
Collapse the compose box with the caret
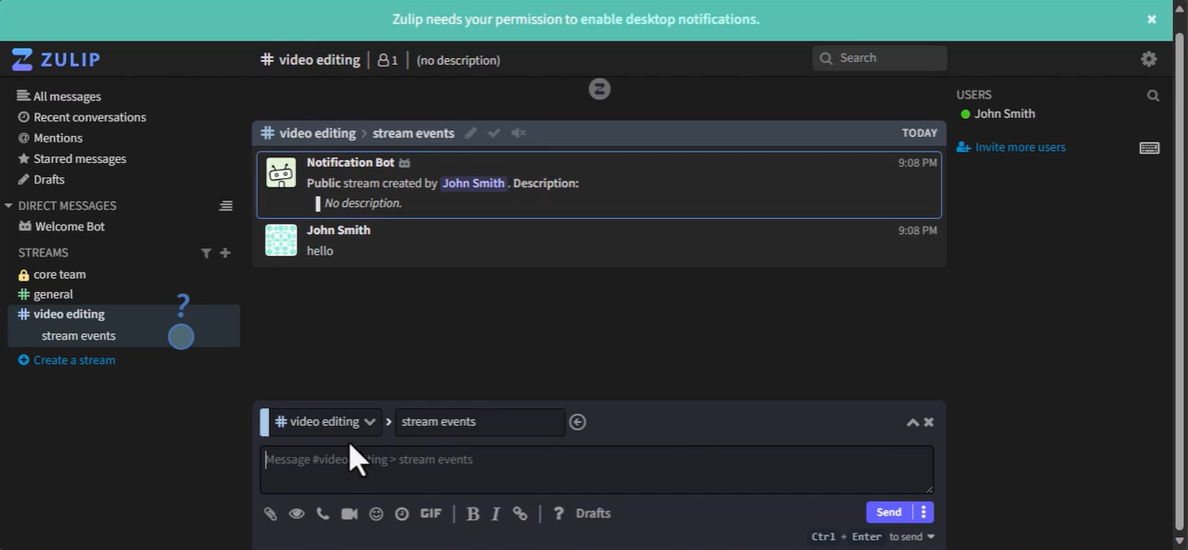click(912, 423)
